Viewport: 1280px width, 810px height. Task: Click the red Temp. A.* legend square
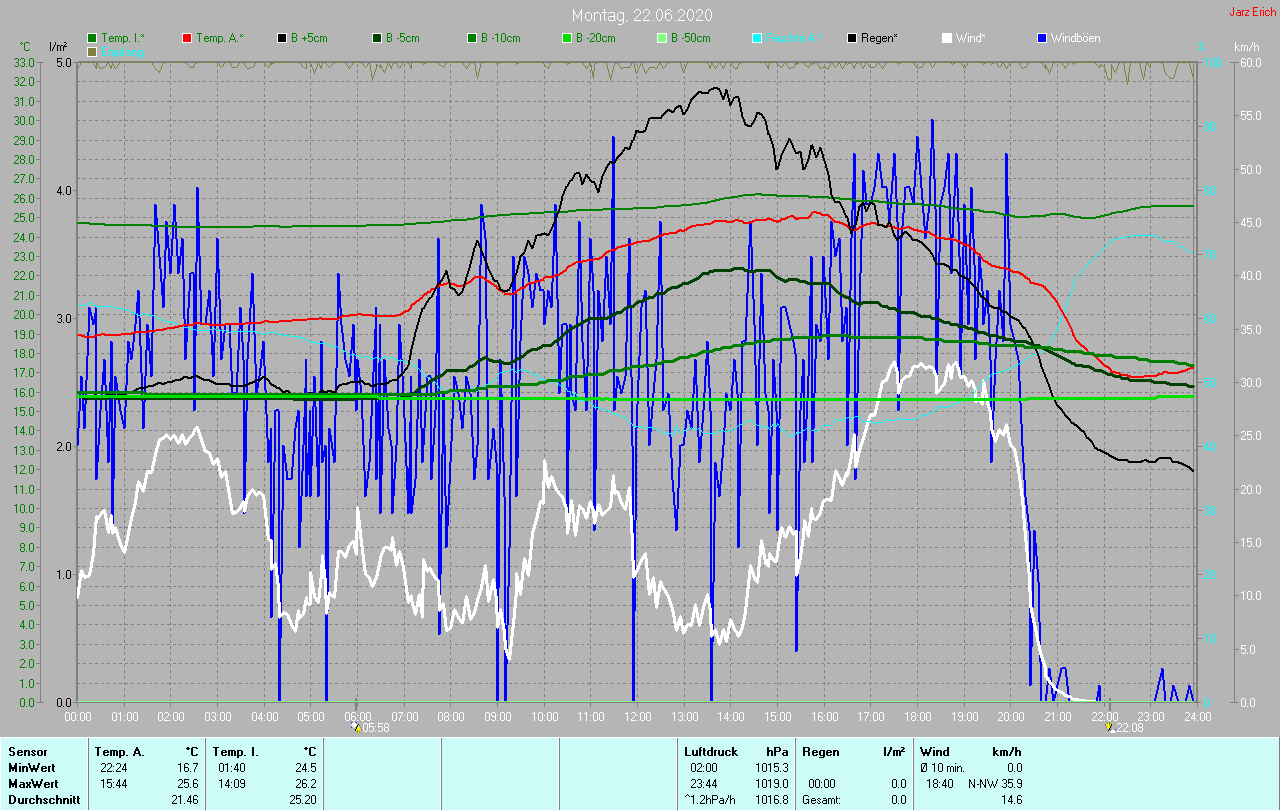[187, 38]
